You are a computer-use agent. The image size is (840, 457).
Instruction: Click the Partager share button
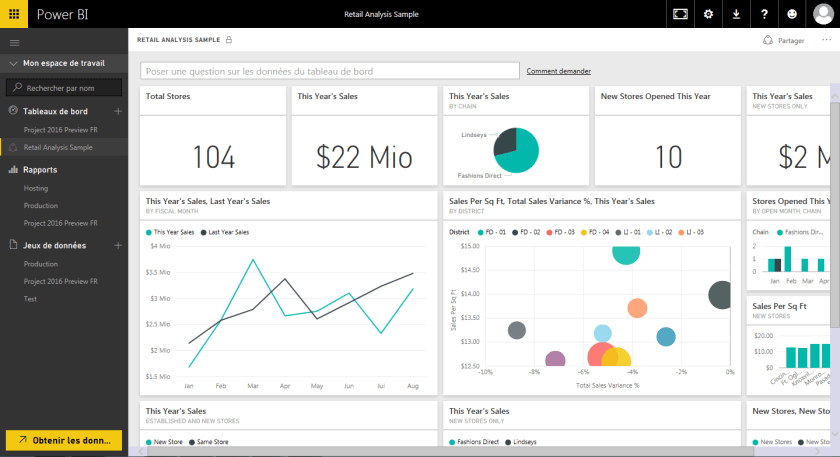click(783, 40)
